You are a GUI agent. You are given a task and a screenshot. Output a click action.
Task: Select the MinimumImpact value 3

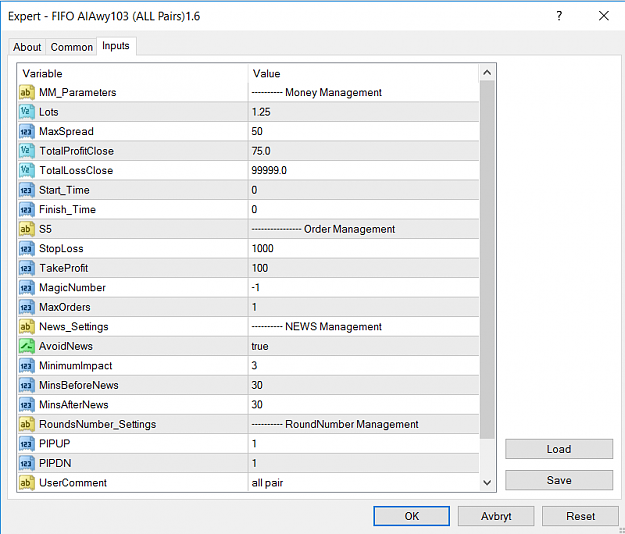254,366
